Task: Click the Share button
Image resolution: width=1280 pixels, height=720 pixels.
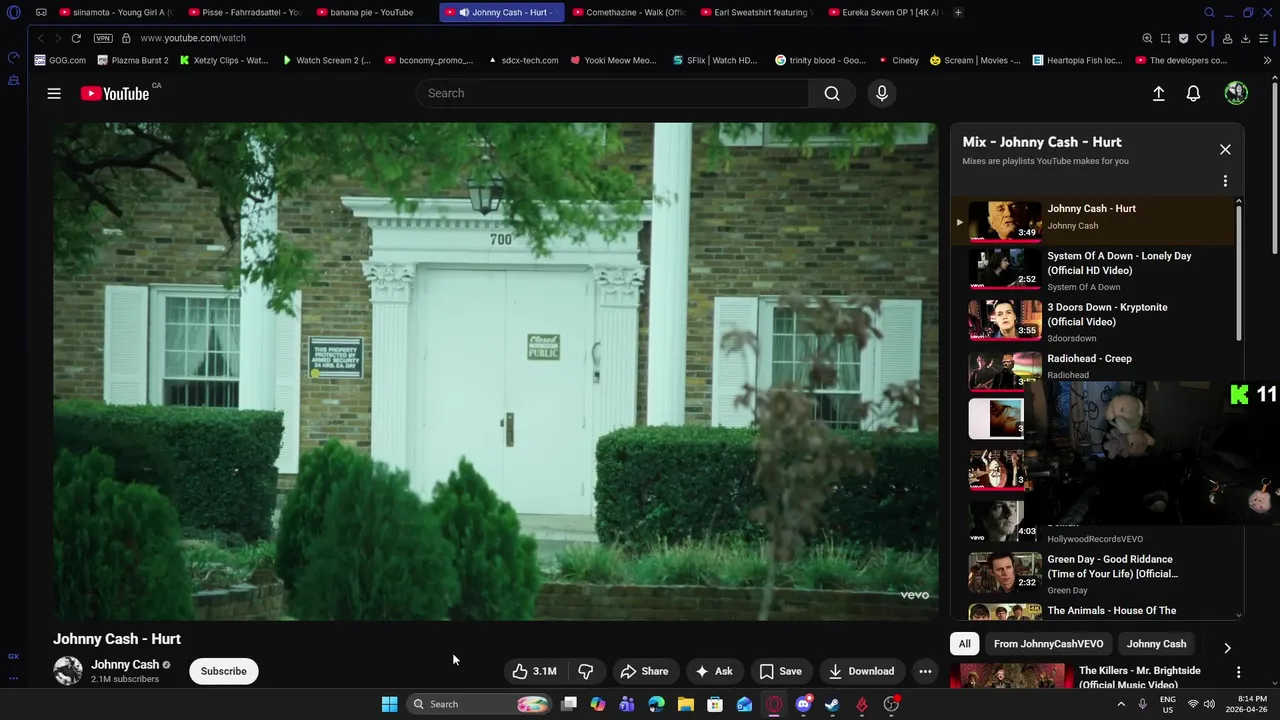Action: [644, 671]
